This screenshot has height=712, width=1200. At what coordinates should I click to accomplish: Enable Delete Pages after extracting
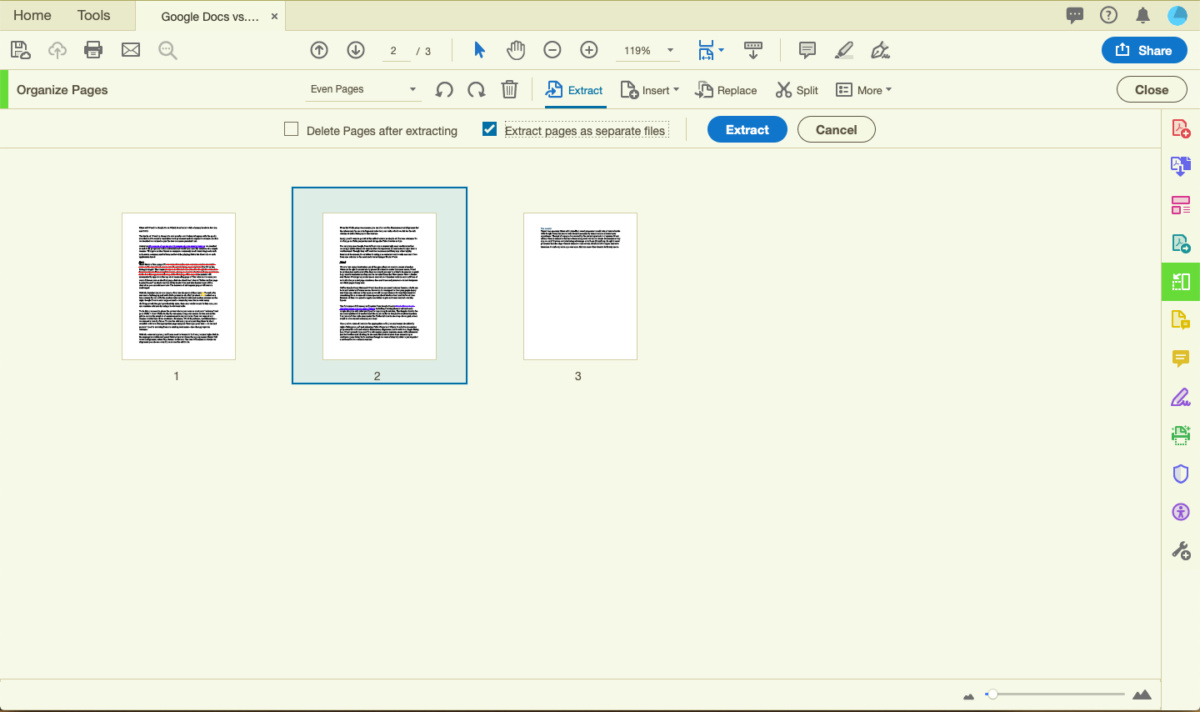(x=291, y=129)
